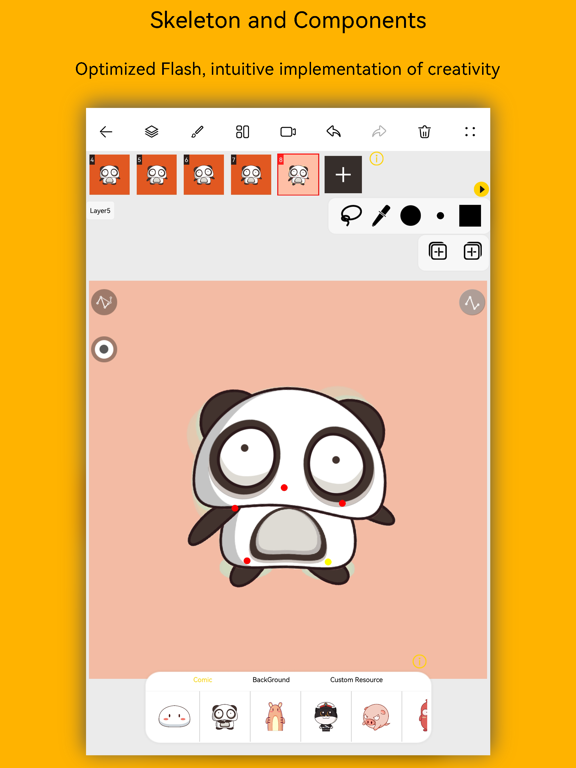Select the yellow joint point on panda
This screenshot has width=576, height=768.
pos(328,562)
